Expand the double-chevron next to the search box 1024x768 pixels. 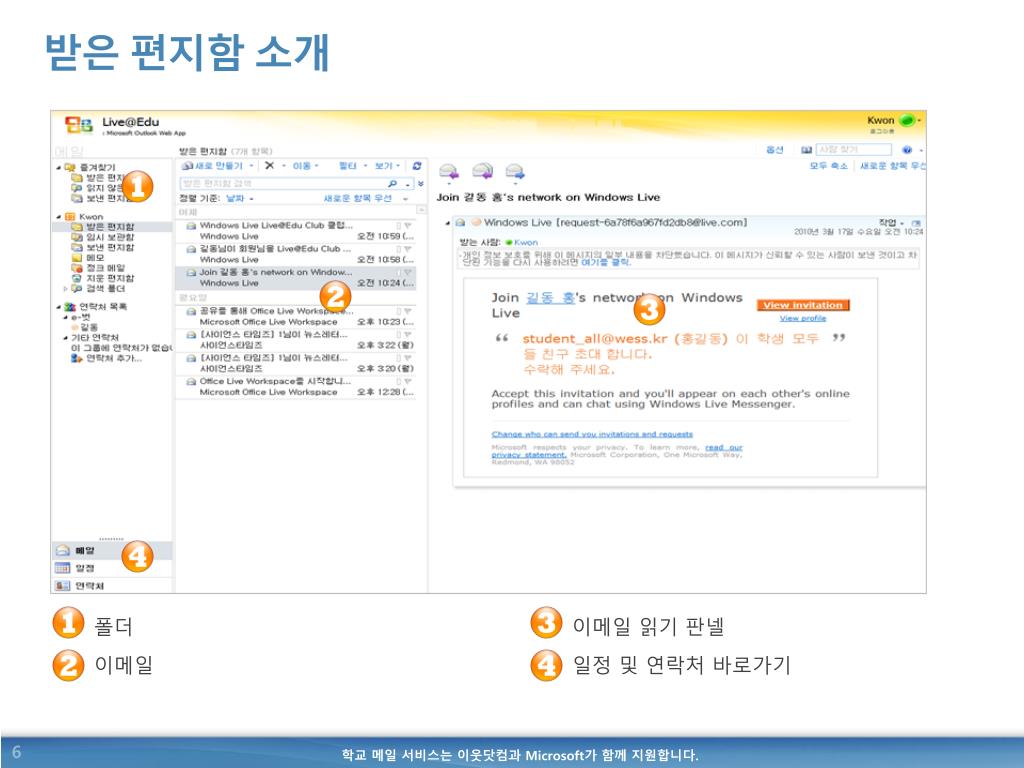(x=421, y=184)
